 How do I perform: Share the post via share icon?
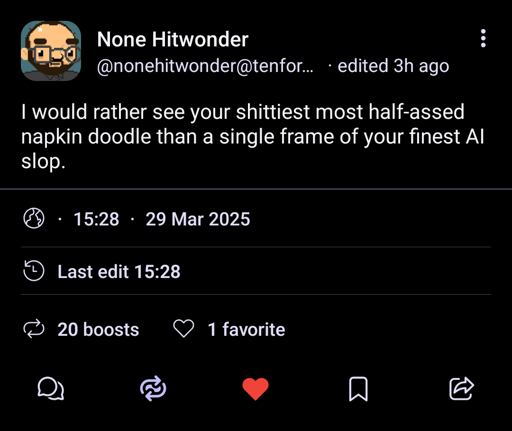(x=461, y=388)
